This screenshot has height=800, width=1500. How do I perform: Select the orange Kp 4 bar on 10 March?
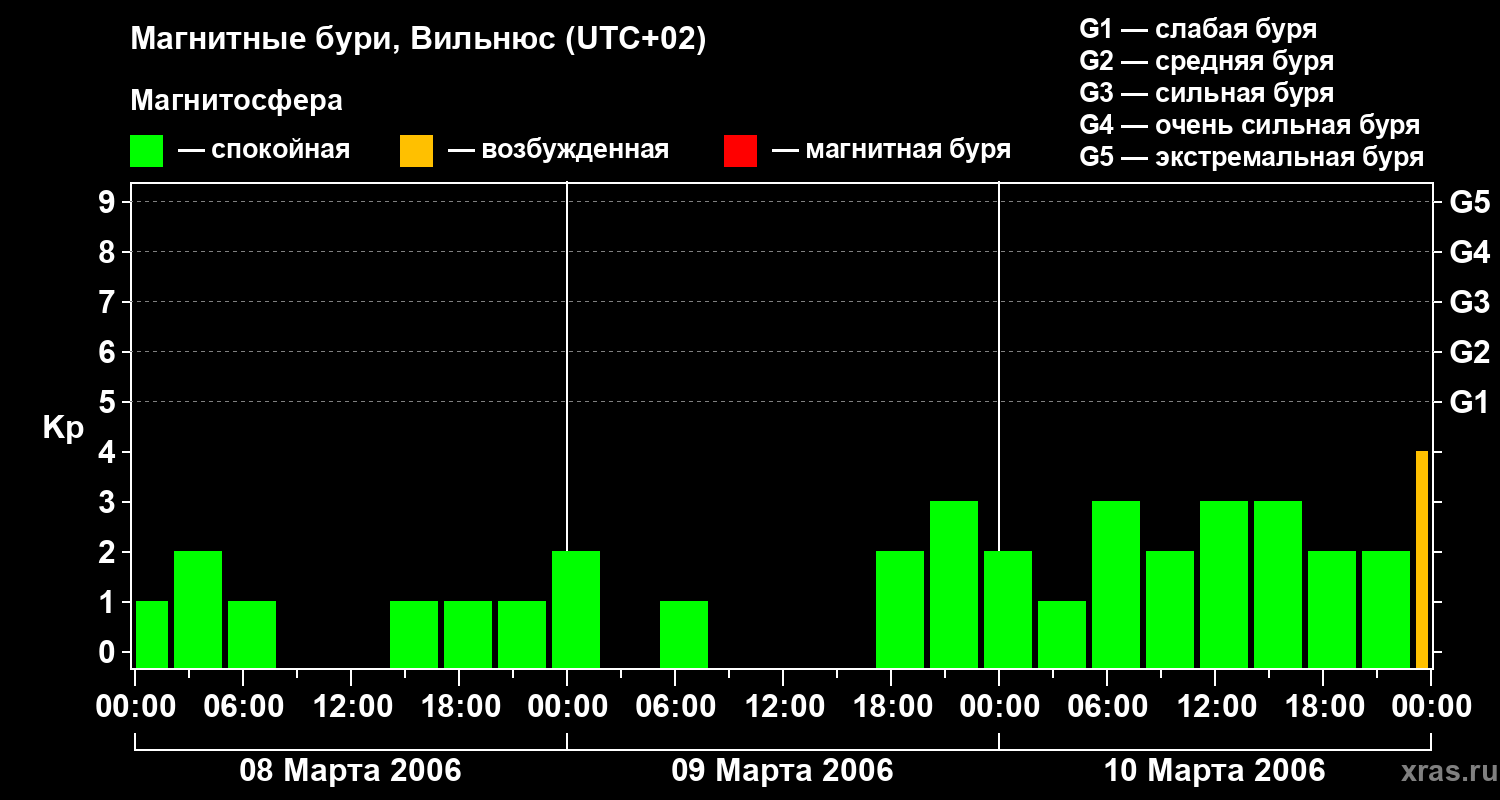[1421, 560]
